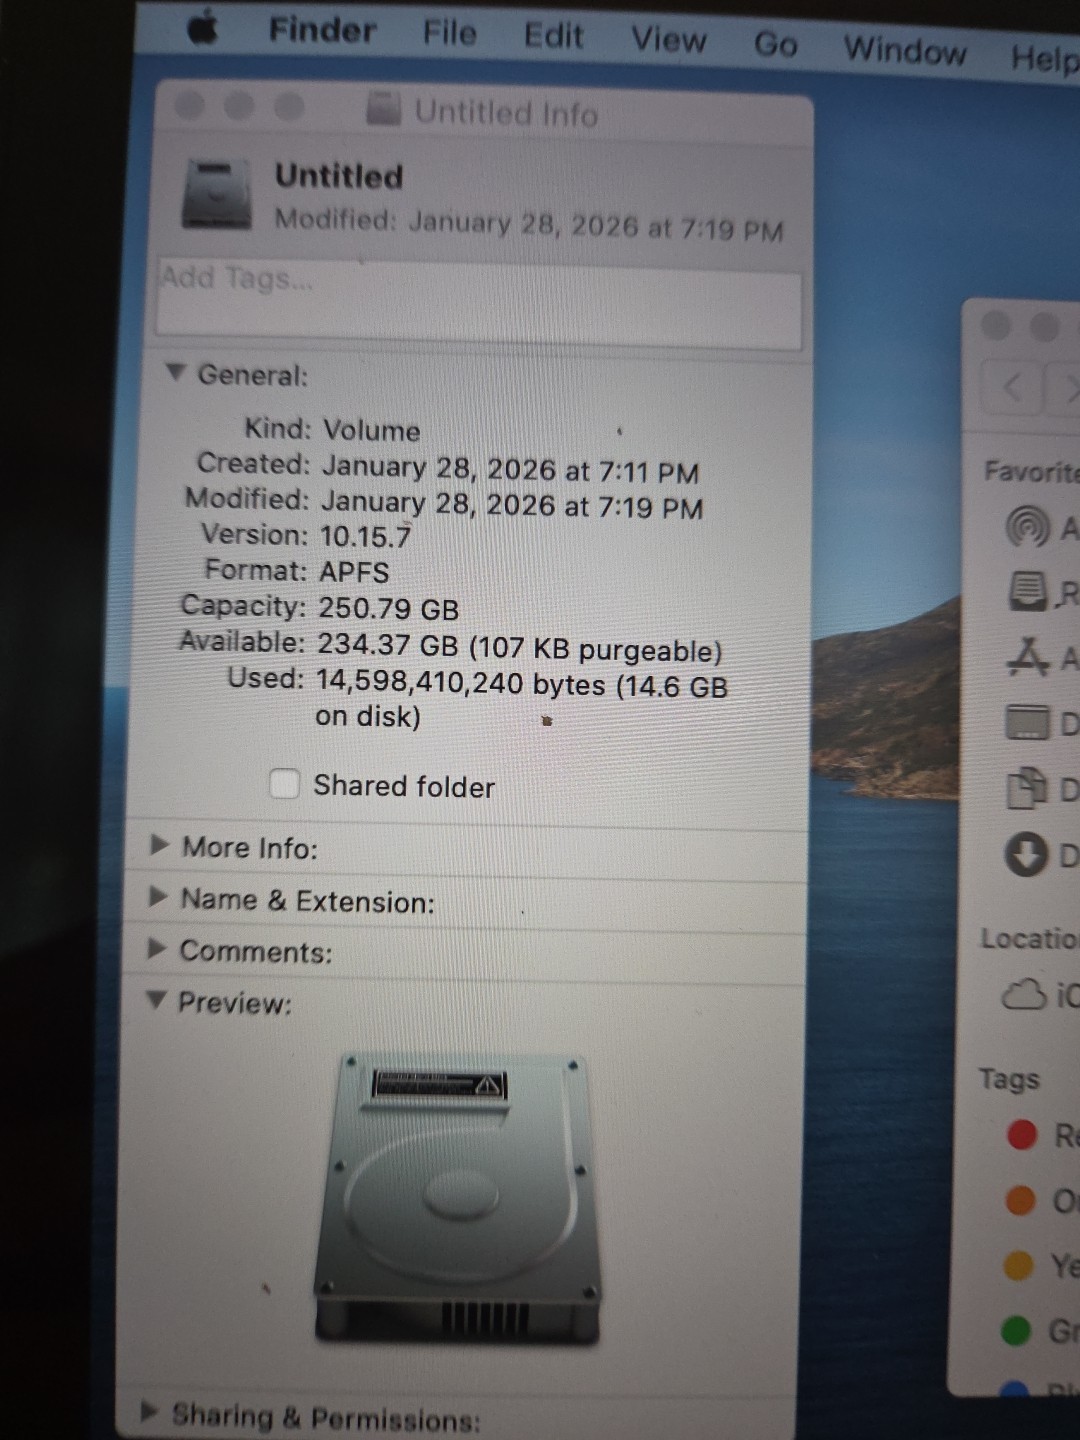Select the Yellow tag in sidebar

click(1018, 1266)
